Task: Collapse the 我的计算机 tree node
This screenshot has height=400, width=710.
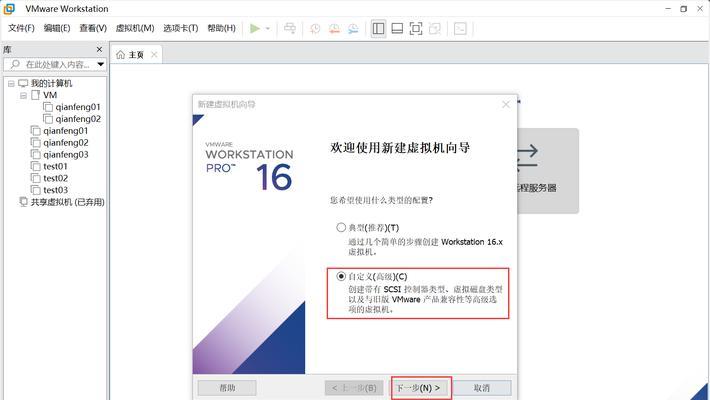Action: [x=11, y=83]
